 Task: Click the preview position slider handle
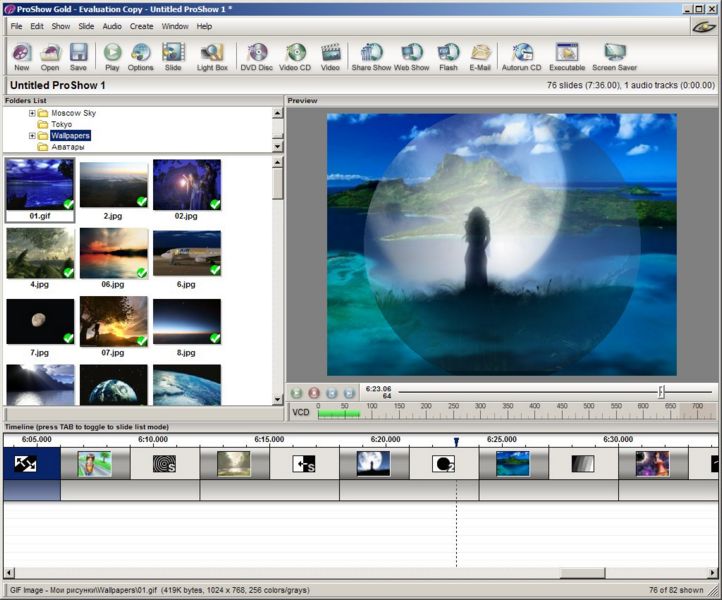[661, 392]
